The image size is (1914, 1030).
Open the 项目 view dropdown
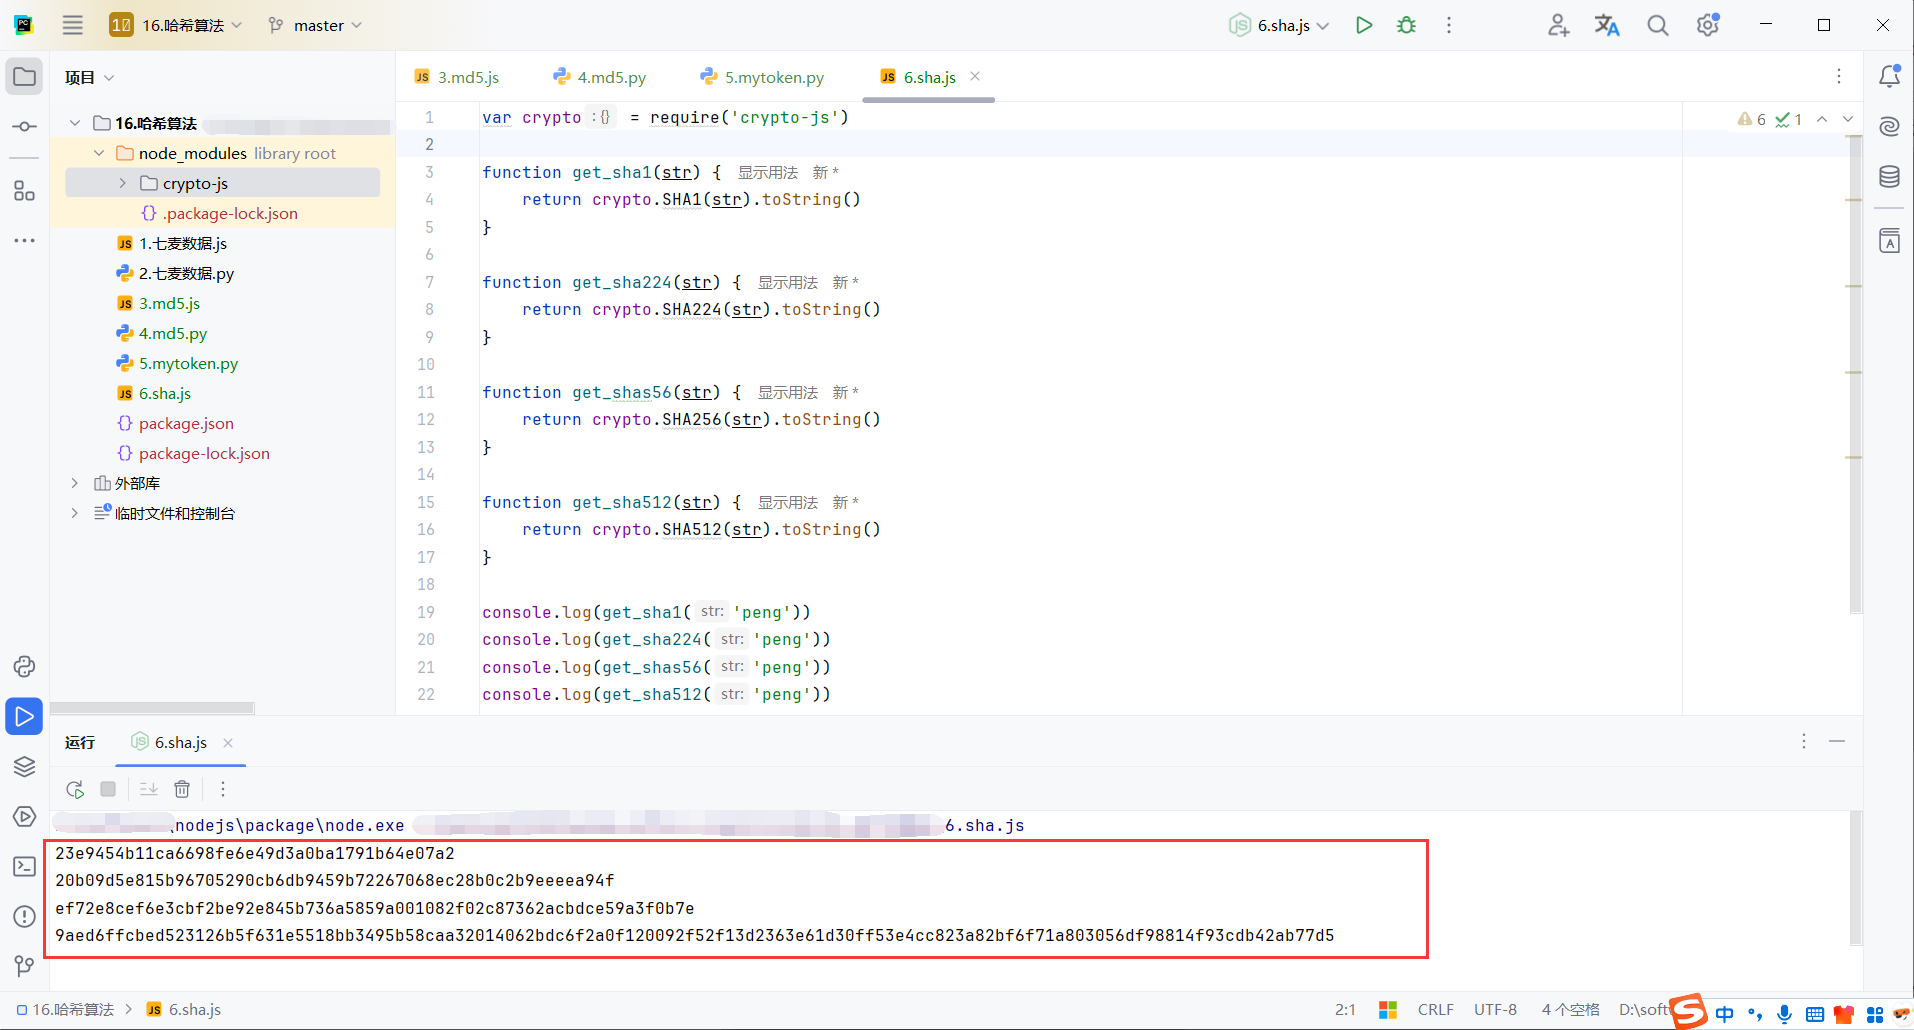coord(90,77)
